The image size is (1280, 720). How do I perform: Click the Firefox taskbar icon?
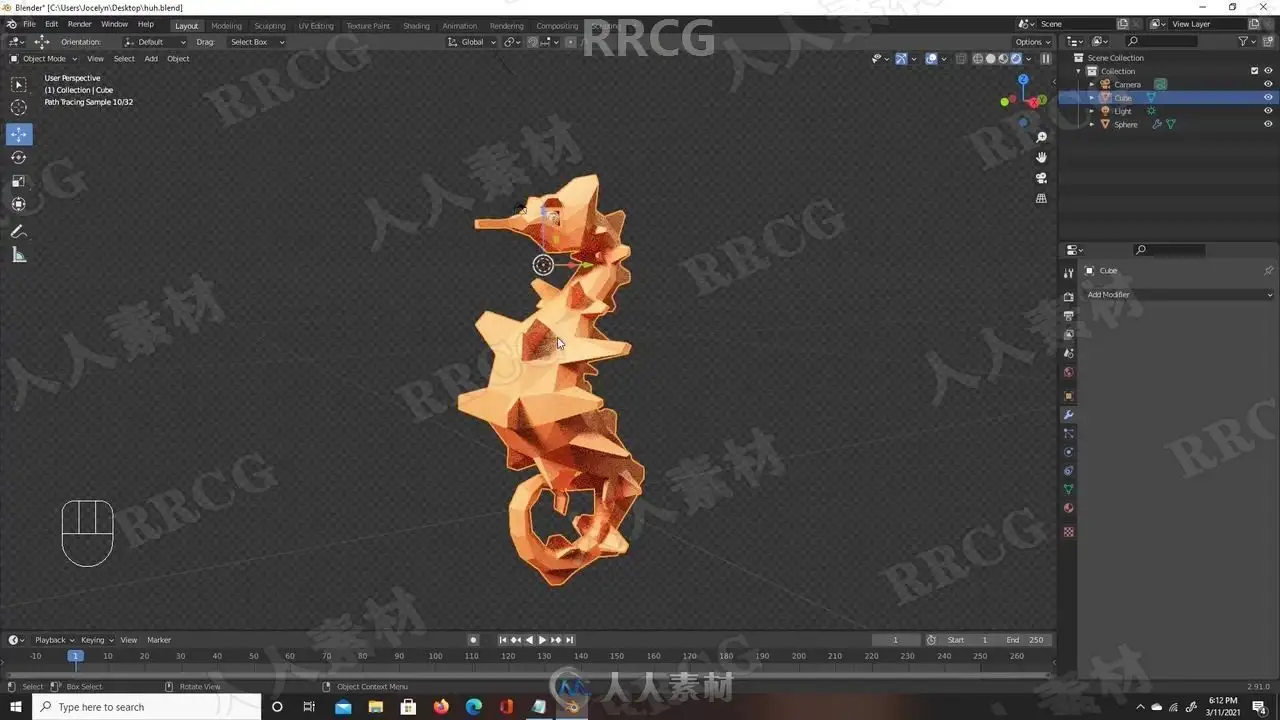point(441,707)
